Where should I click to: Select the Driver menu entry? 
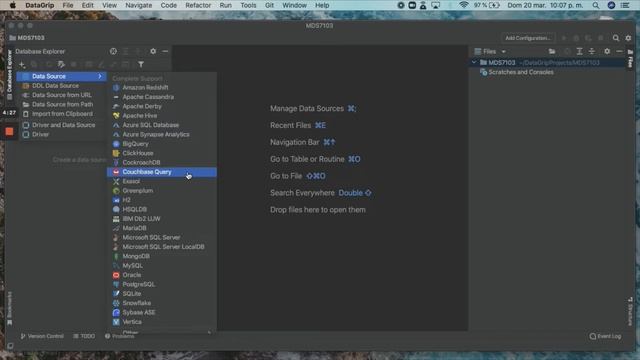[62, 134]
